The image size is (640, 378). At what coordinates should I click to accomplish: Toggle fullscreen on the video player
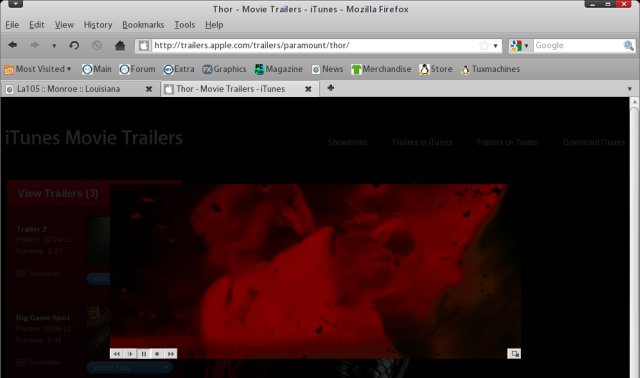click(x=514, y=354)
